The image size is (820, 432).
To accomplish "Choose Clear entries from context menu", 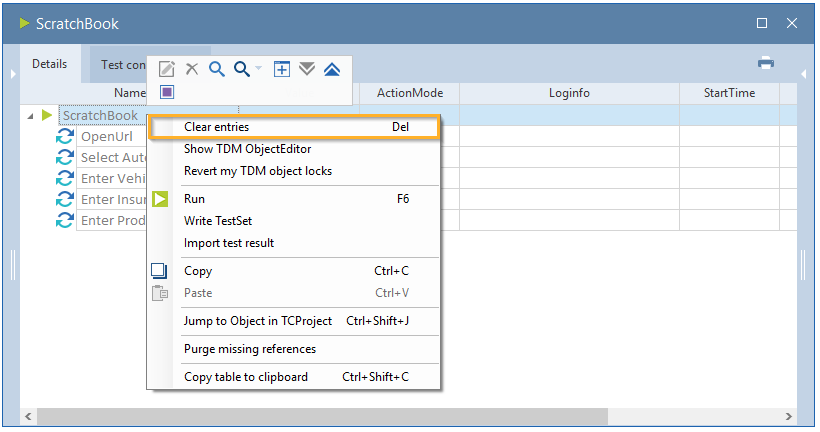I will tap(216, 127).
